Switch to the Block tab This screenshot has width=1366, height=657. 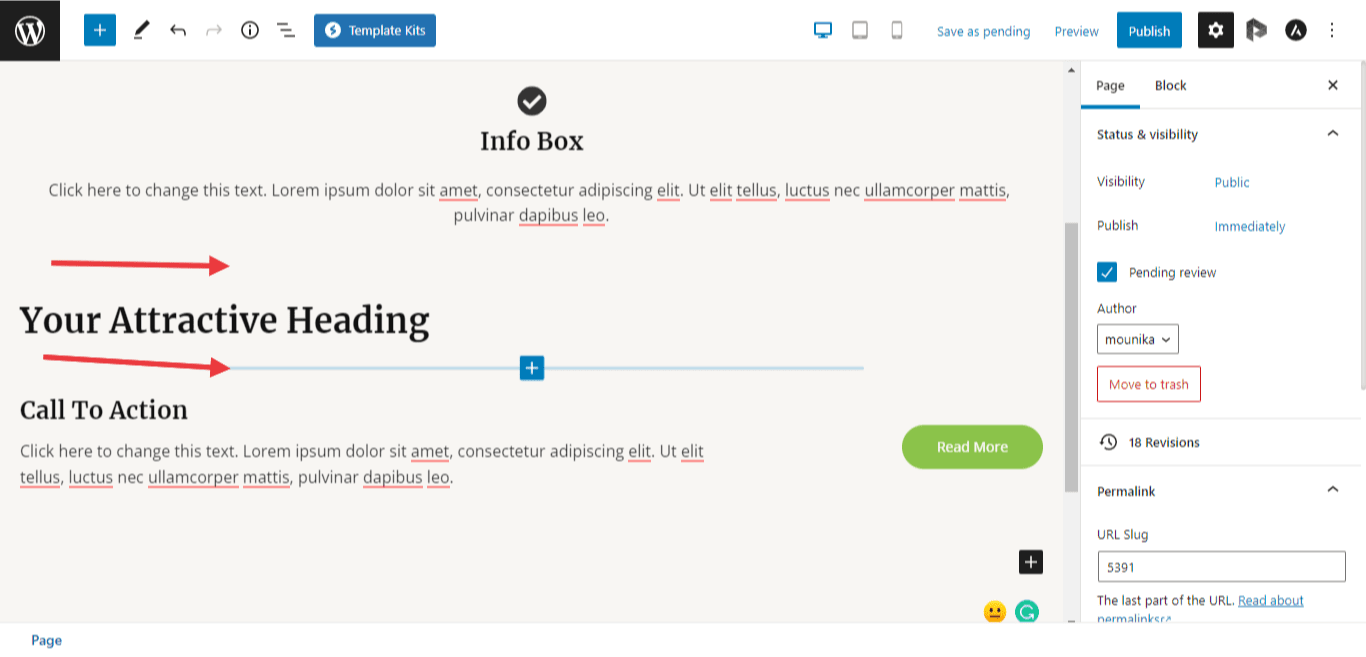click(x=1170, y=85)
